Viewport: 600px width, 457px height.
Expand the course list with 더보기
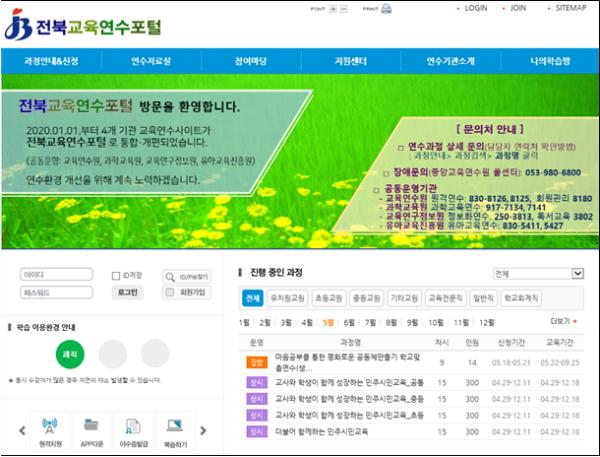pos(564,322)
